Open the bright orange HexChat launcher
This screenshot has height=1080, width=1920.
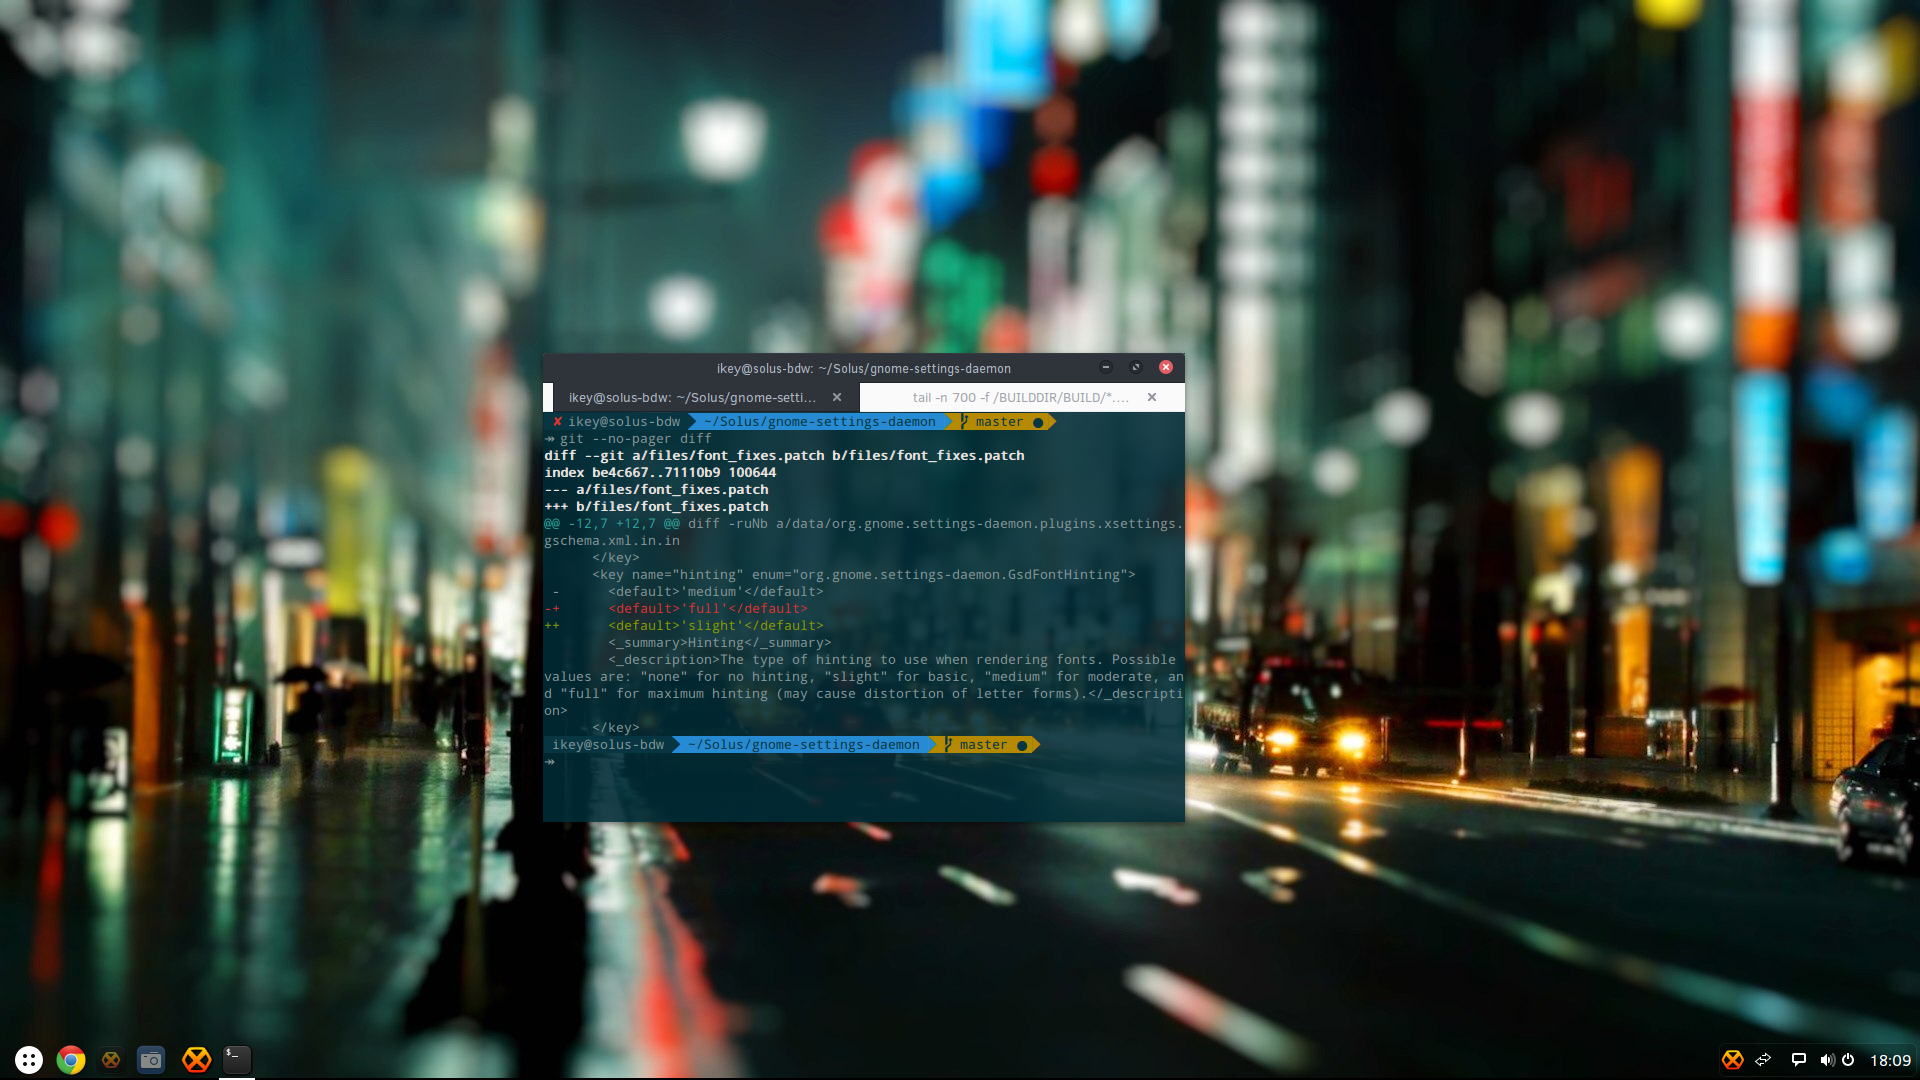pos(196,1060)
